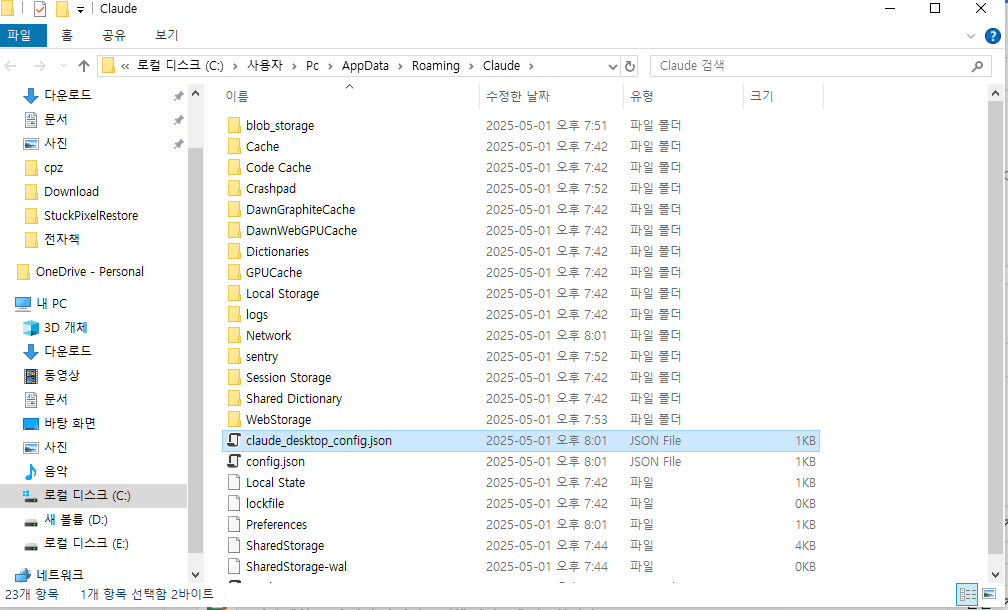This screenshot has height=610, width=1008.
Task: Select the sentry folder name
Action: click(262, 357)
